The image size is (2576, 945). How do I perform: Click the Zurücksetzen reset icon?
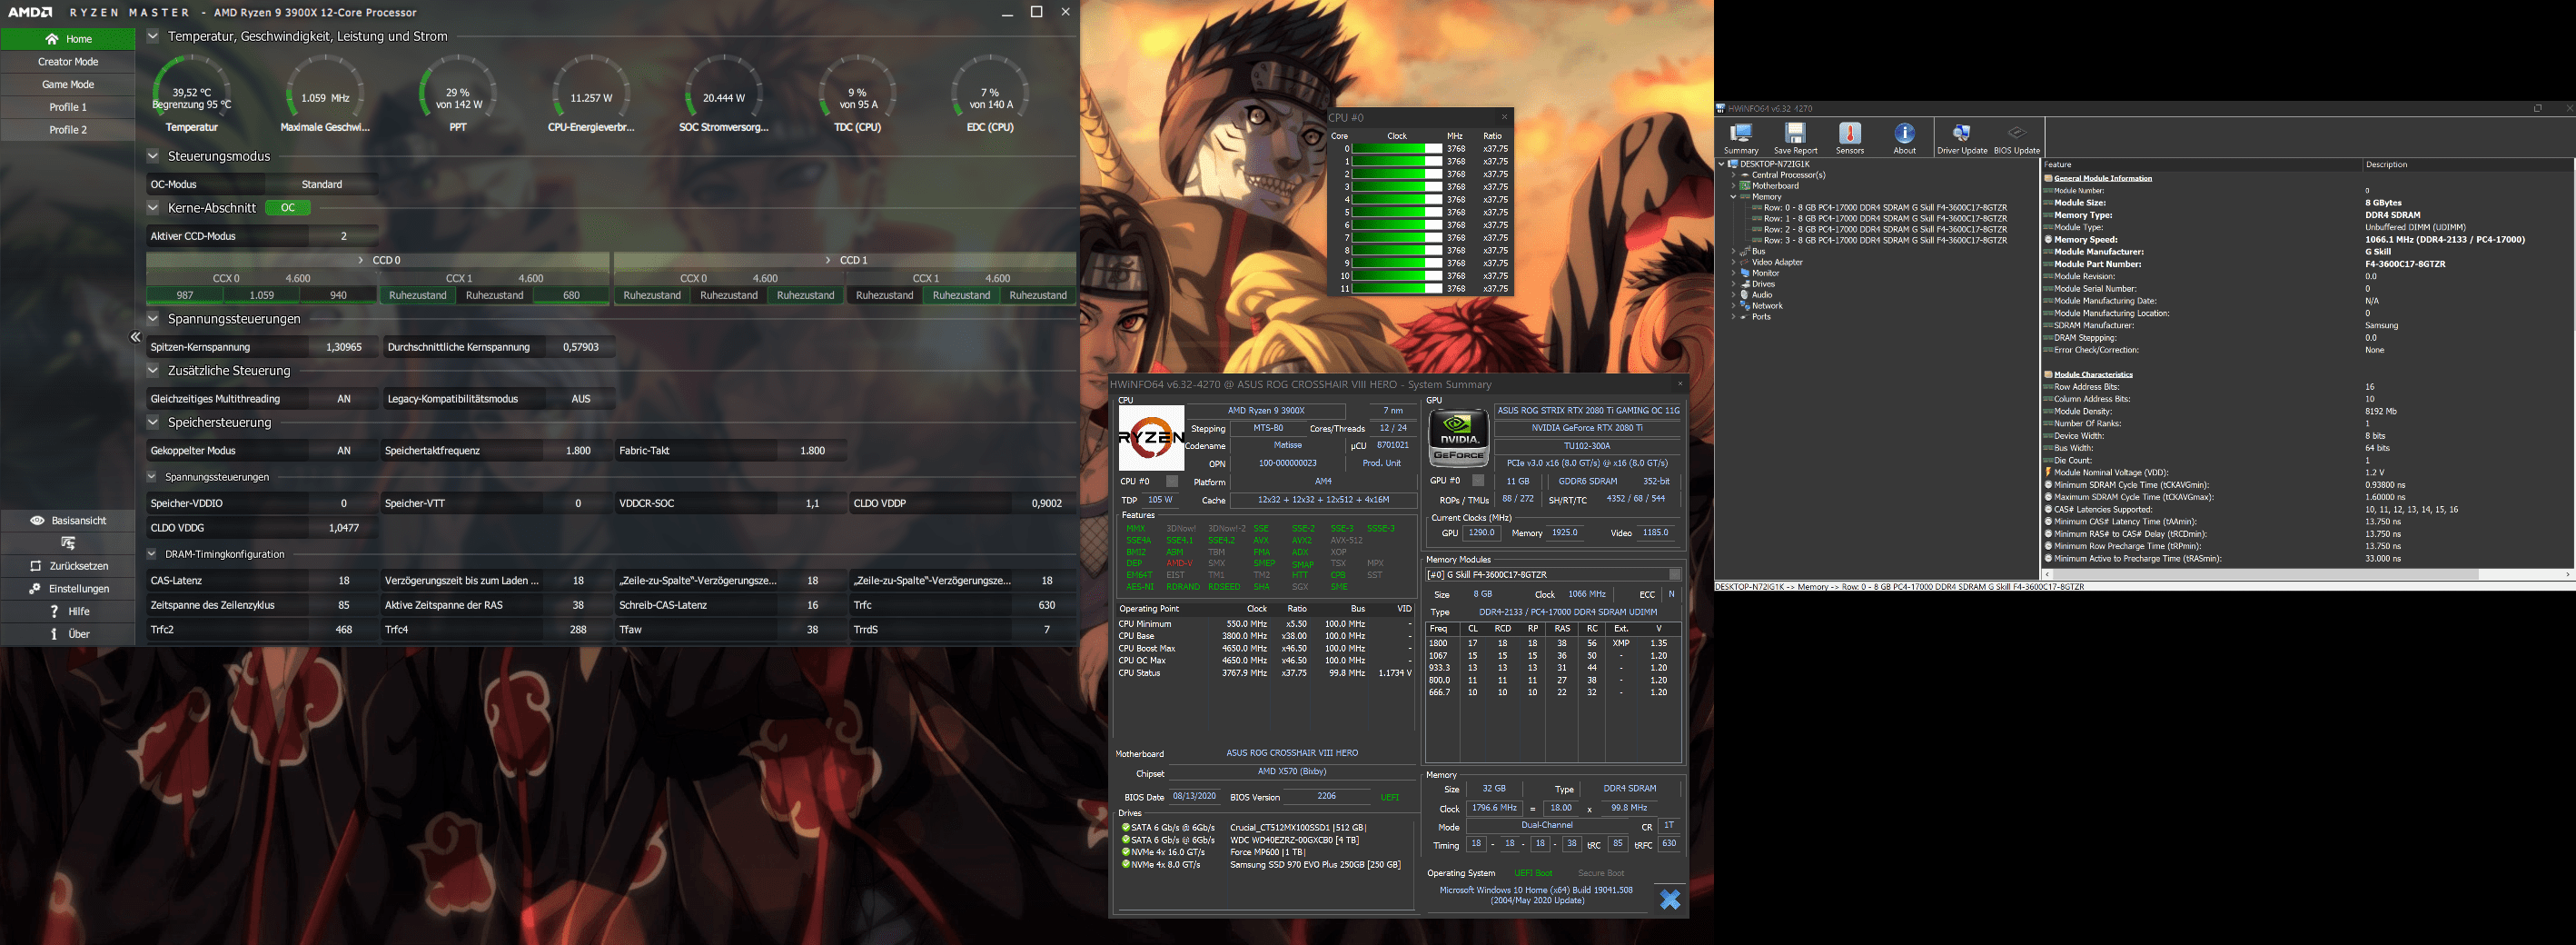(x=35, y=566)
